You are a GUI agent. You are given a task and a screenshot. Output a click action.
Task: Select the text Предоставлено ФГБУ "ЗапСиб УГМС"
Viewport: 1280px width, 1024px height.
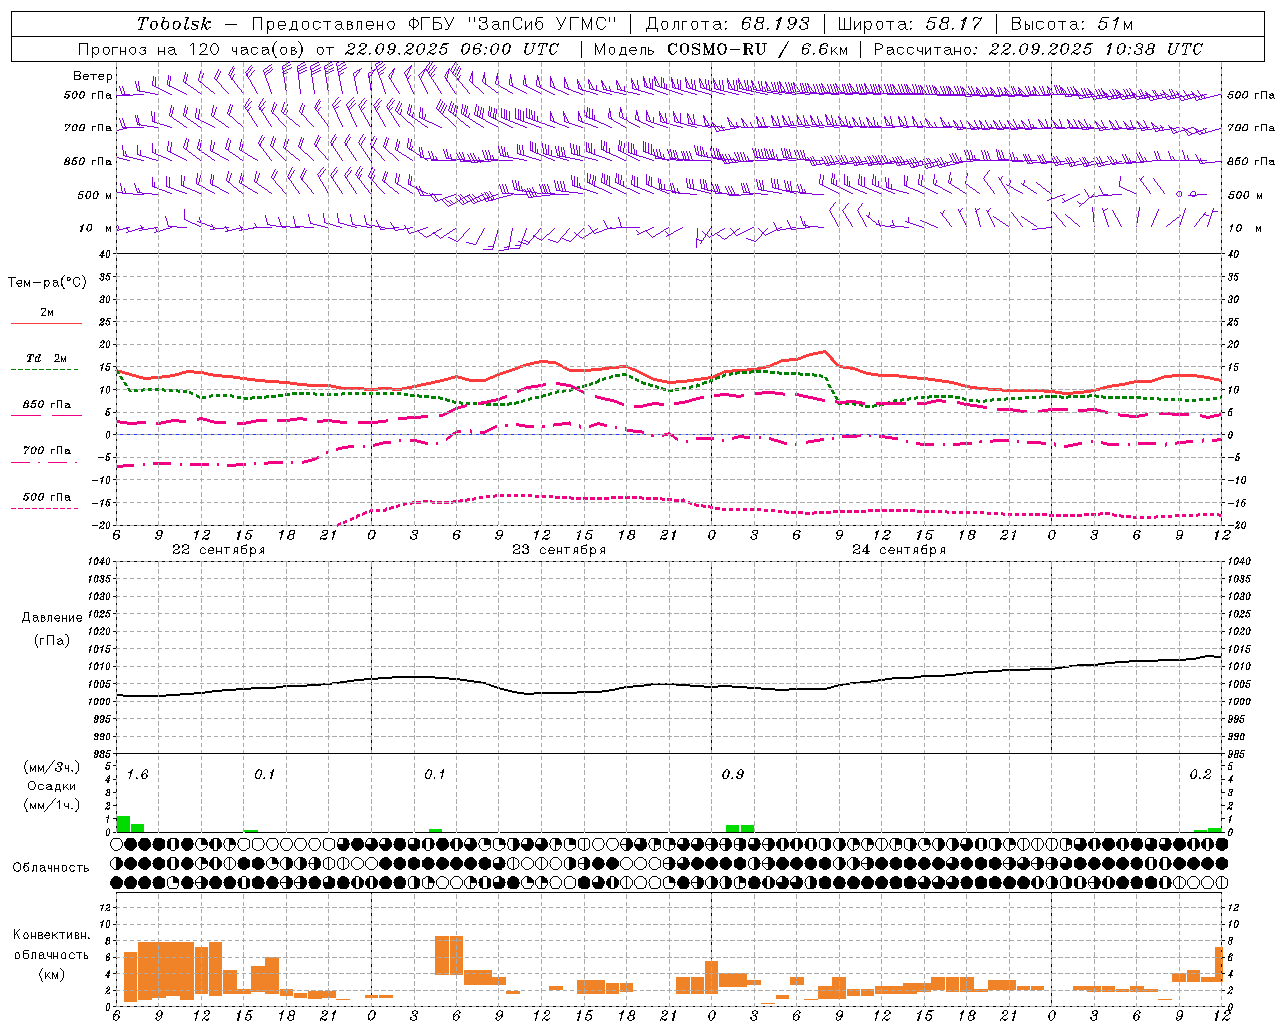[434, 24]
